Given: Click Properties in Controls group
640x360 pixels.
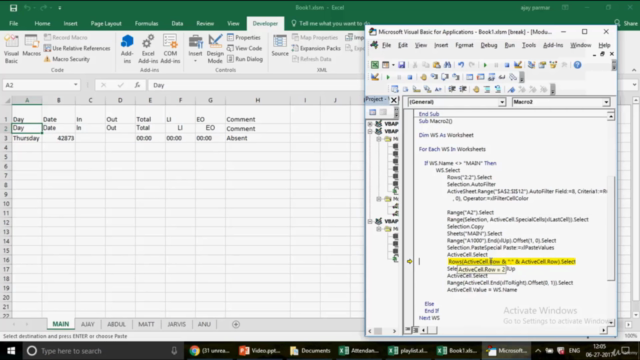Looking at the screenshot, I should point(244,37).
